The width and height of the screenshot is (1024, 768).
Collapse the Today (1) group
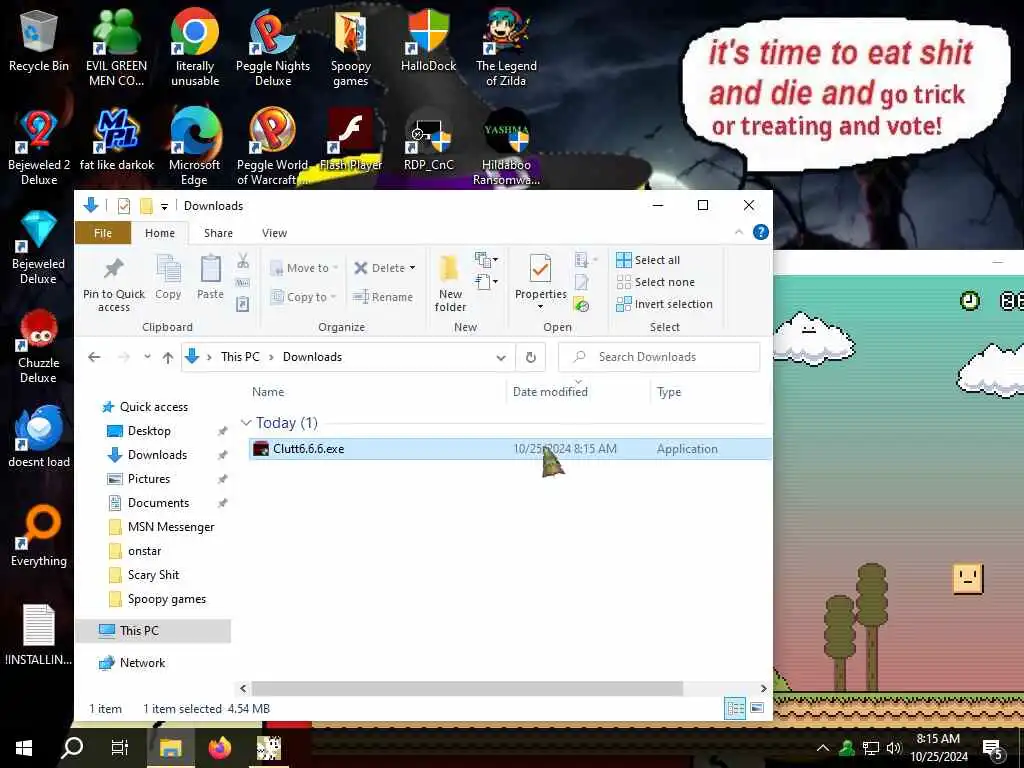point(246,423)
